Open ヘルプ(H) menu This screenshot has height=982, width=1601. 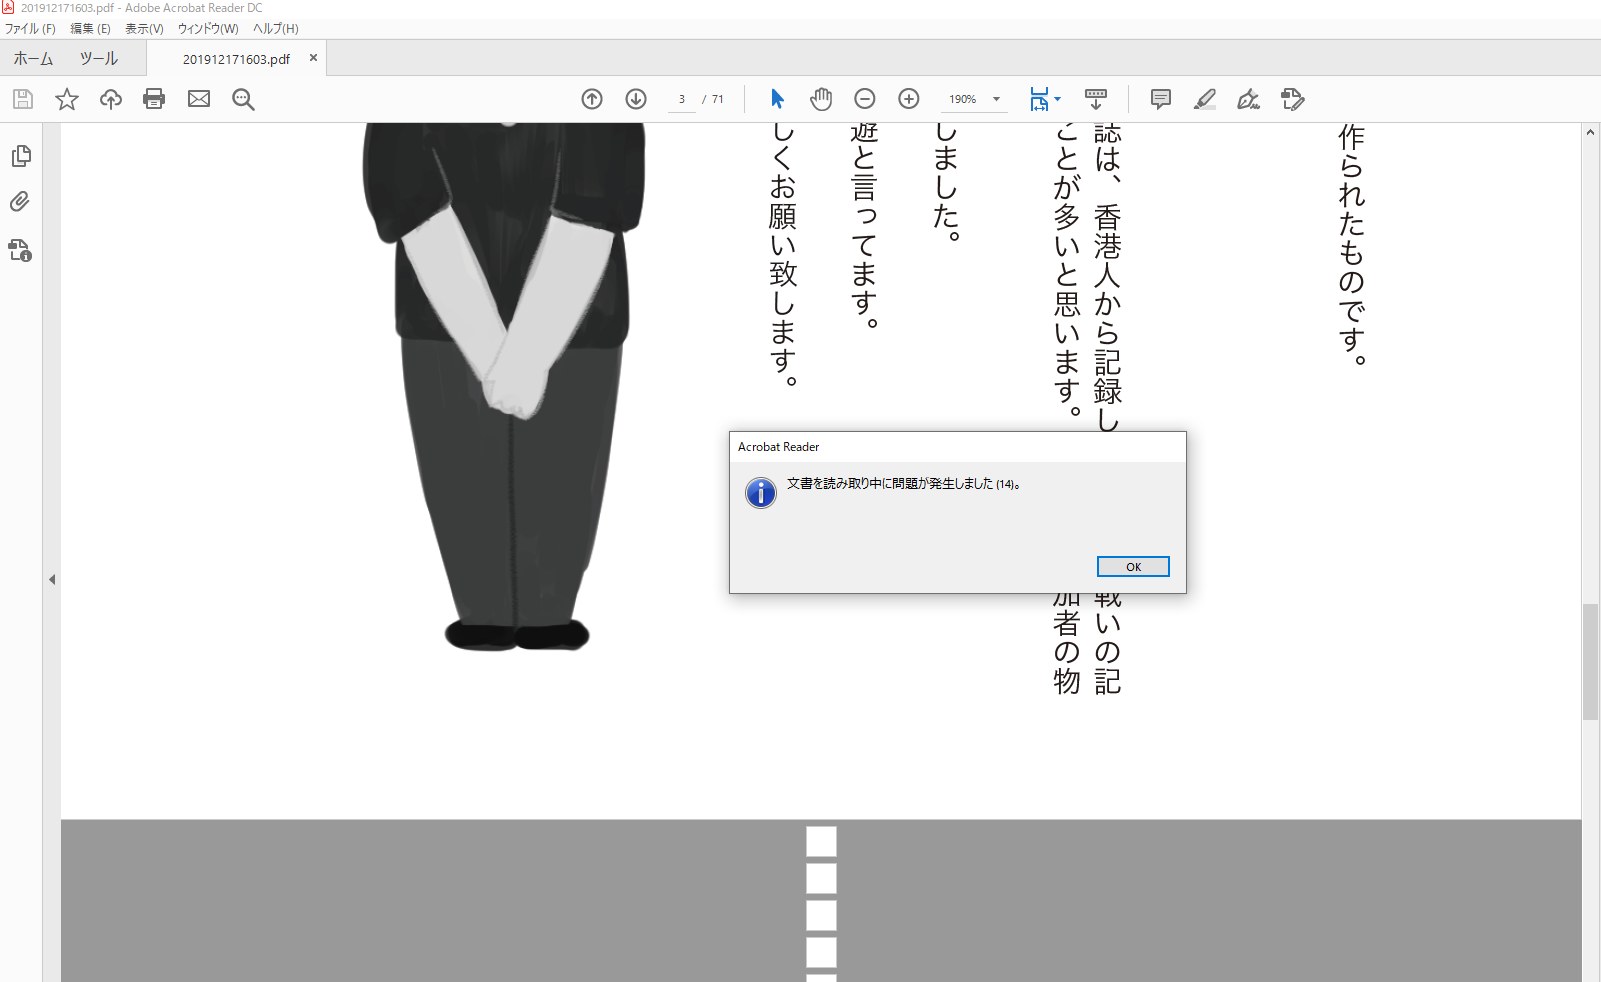(276, 28)
